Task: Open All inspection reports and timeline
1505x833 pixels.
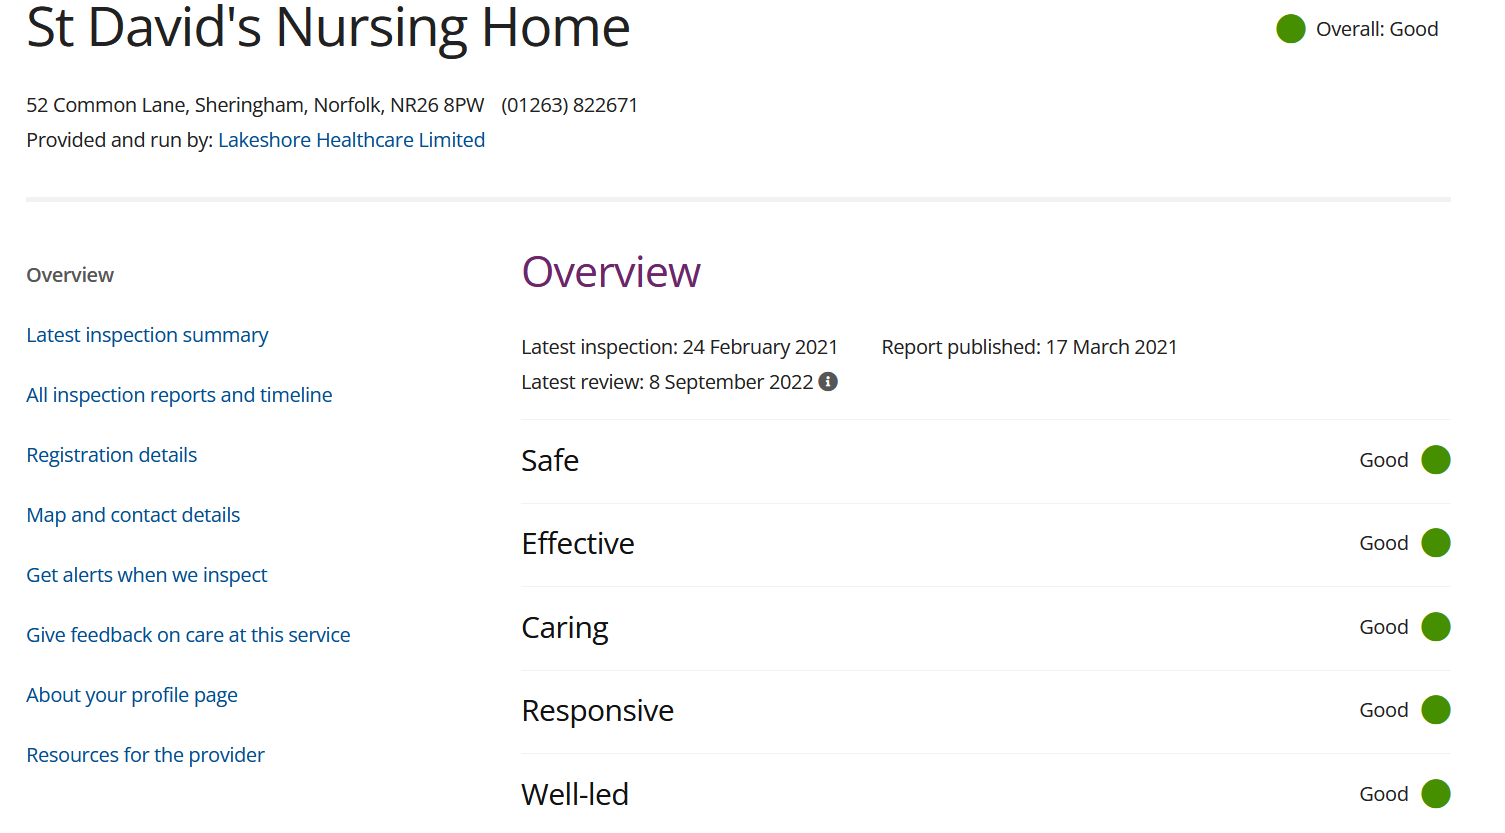Action: click(179, 395)
